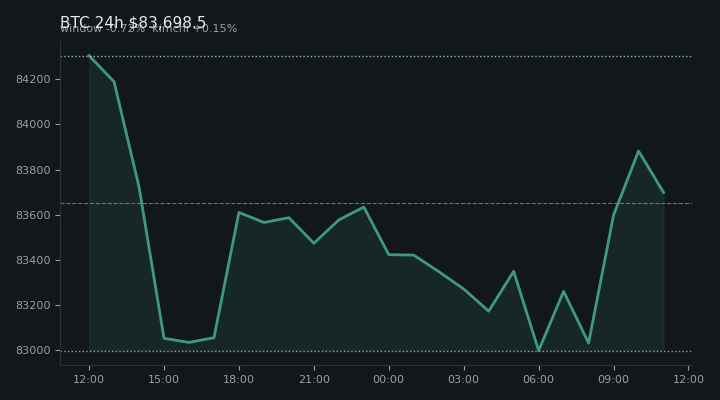
Task: Click the 09:00 x-axis label
Action: 613,379
